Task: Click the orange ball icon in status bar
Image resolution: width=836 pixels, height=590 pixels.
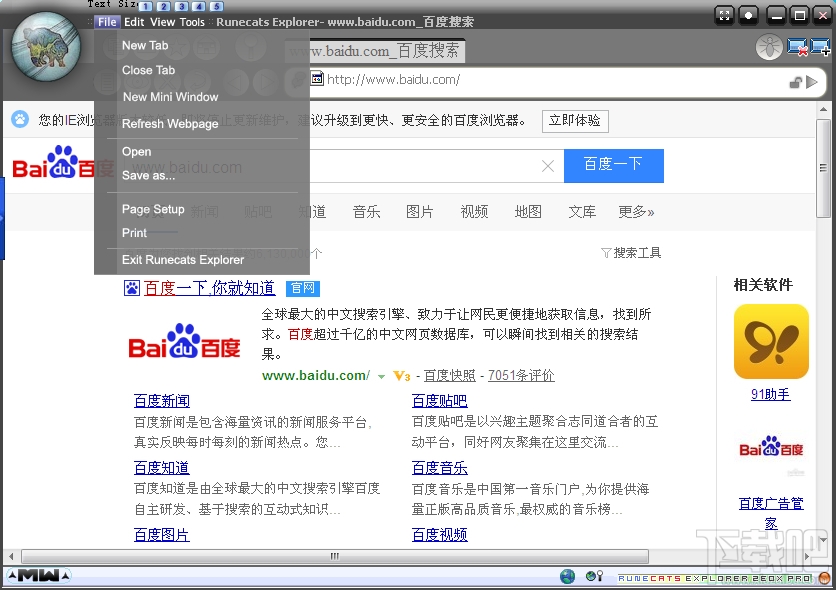Action: point(824,578)
